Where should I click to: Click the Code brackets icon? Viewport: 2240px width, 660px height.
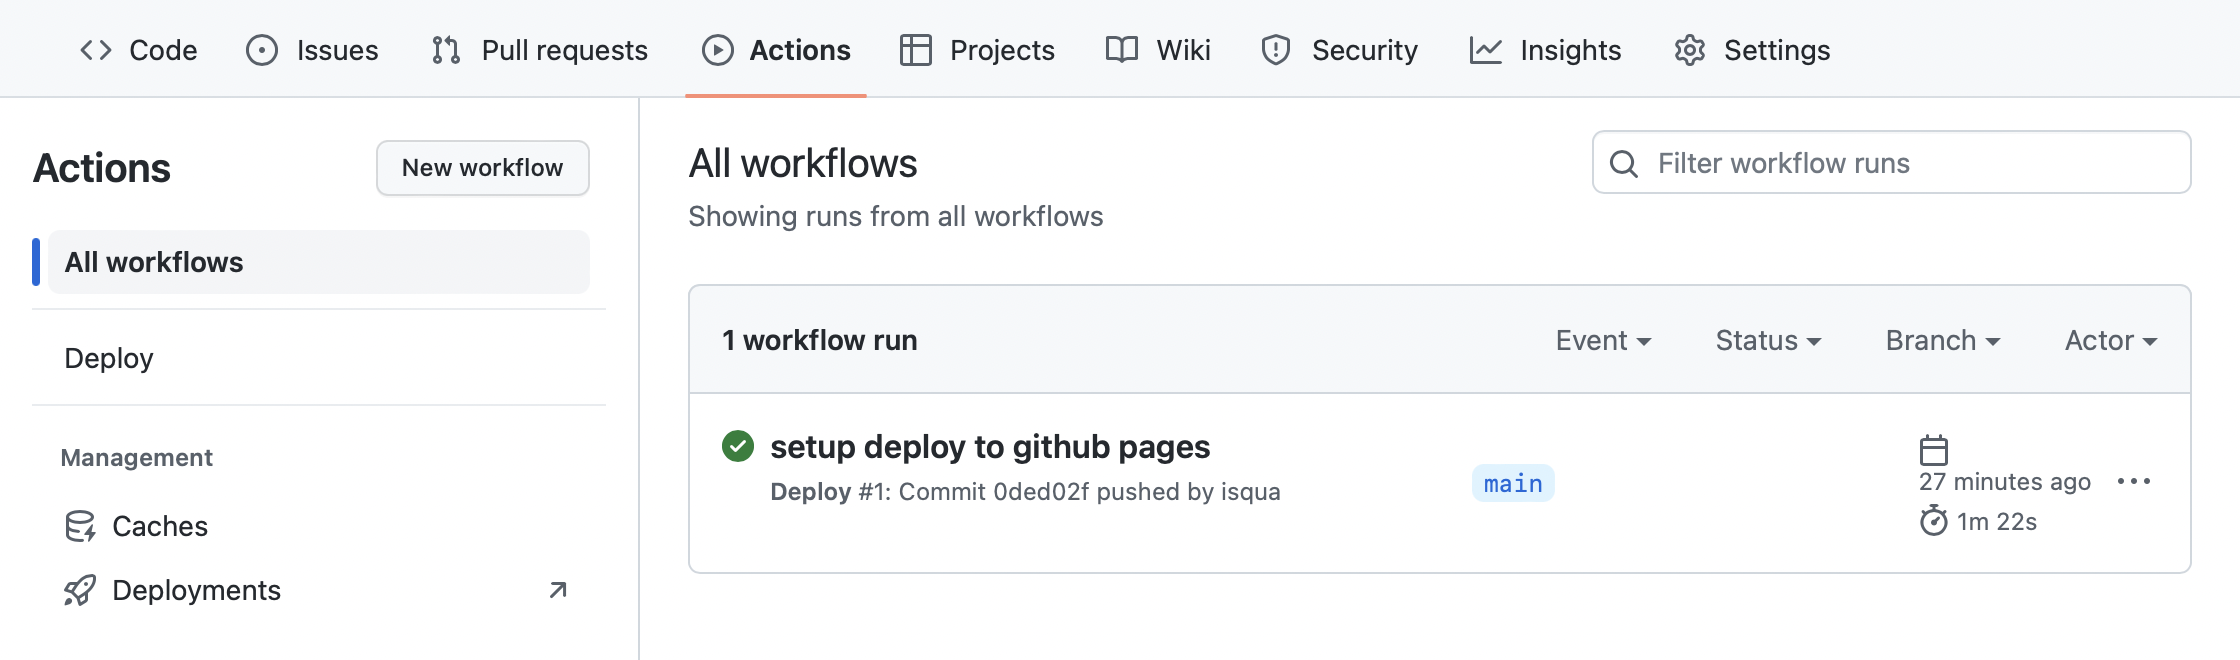point(96,50)
